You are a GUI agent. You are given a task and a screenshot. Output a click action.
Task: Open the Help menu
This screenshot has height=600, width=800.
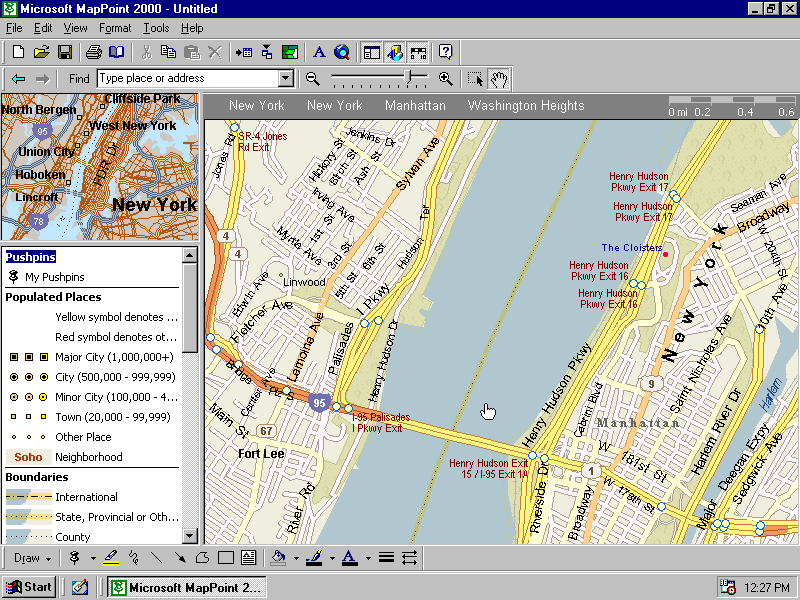point(192,28)
